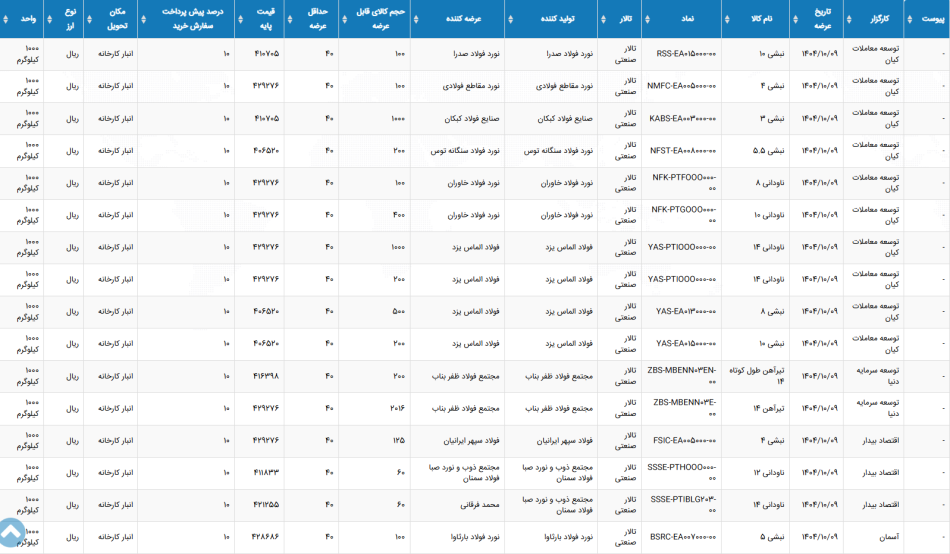
Task: Click offer volume '۵۰۰'
Action: [399, 312]
